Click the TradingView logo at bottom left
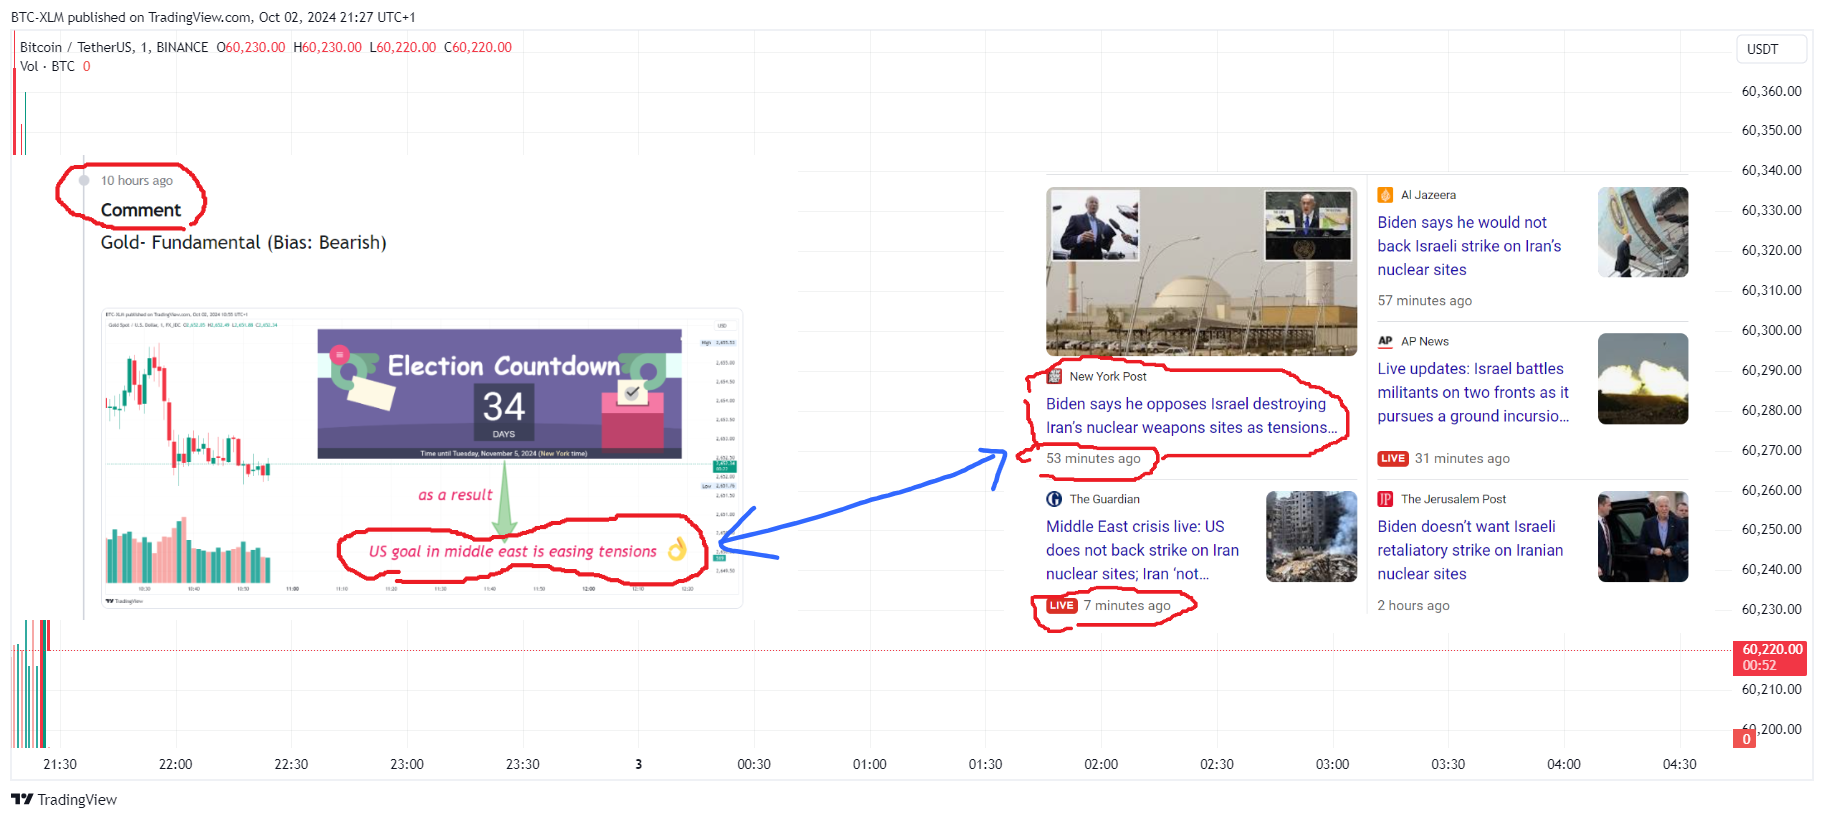 tap(64, 799)
